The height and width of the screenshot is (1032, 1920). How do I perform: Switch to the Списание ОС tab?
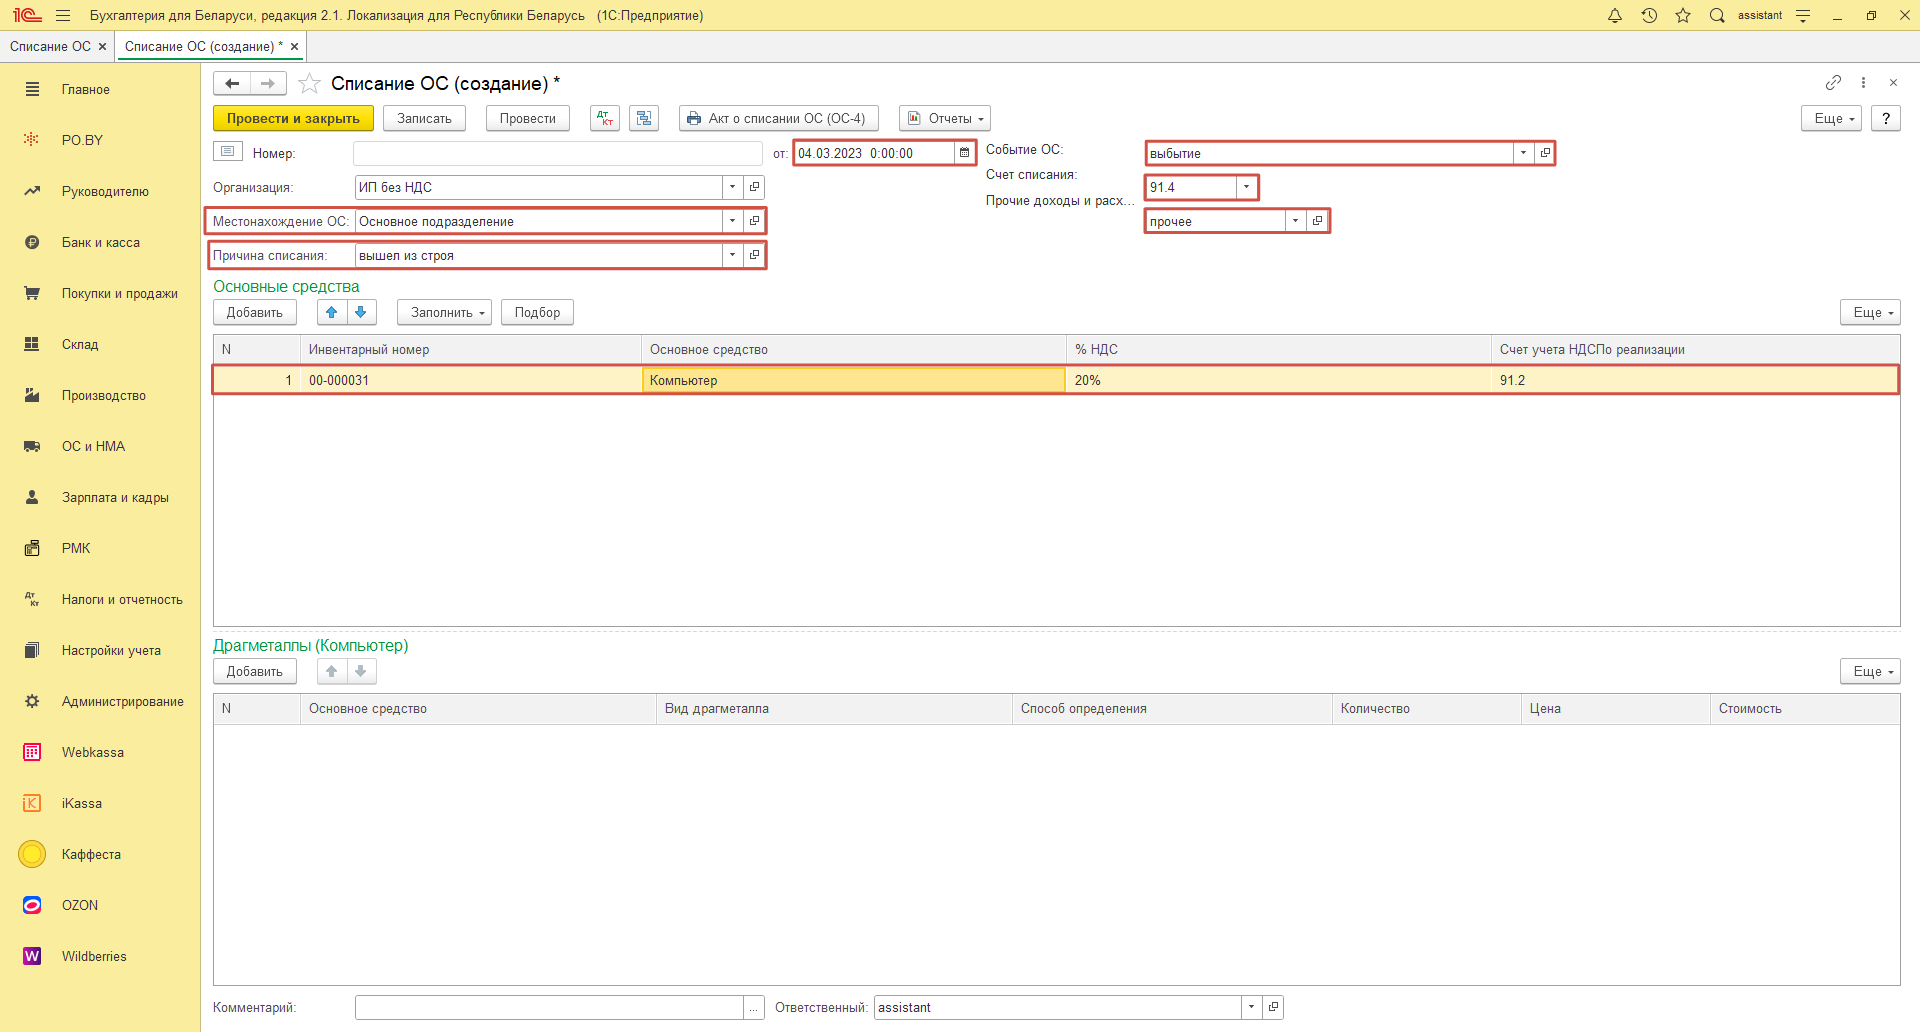[x=50, y=46]
